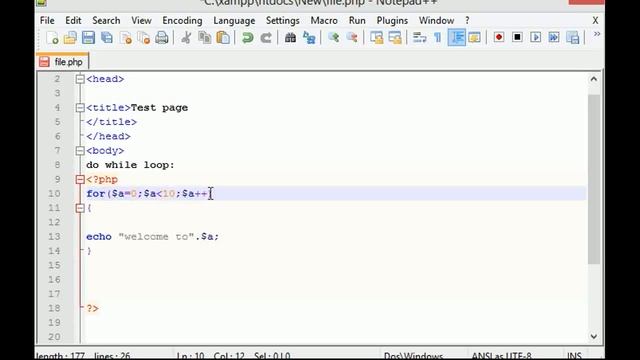Click the text 'do while loop:'
This screenshot has height=360, width=640.
pos(130,165)
